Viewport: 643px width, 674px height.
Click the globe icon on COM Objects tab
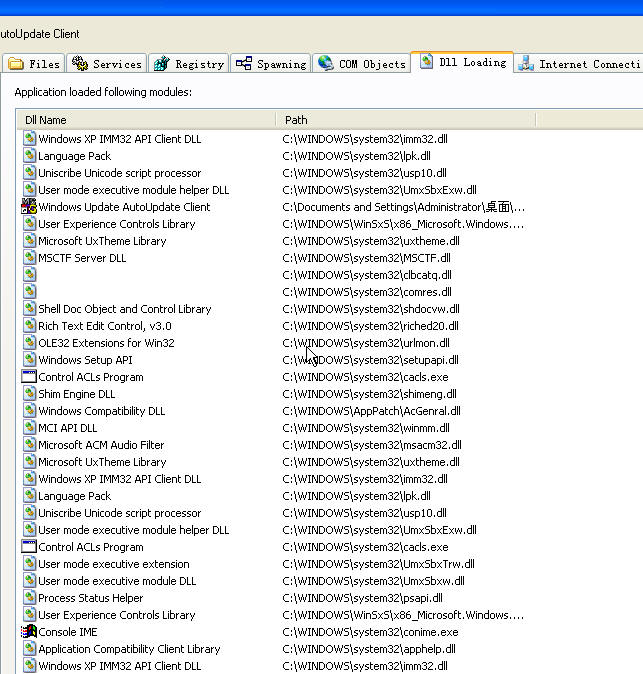(x=325, y=63)
